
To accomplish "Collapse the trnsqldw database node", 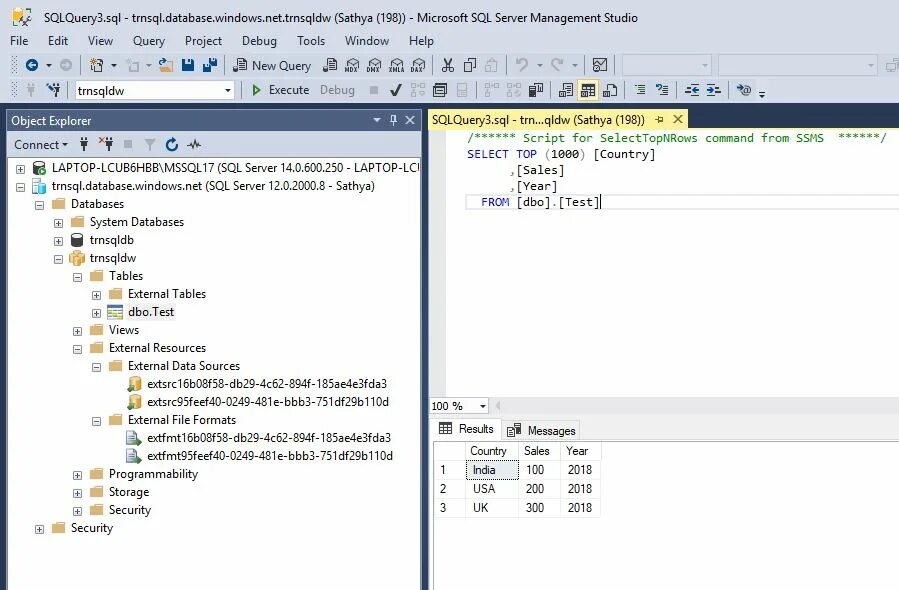I will click(x=58, y=259).
